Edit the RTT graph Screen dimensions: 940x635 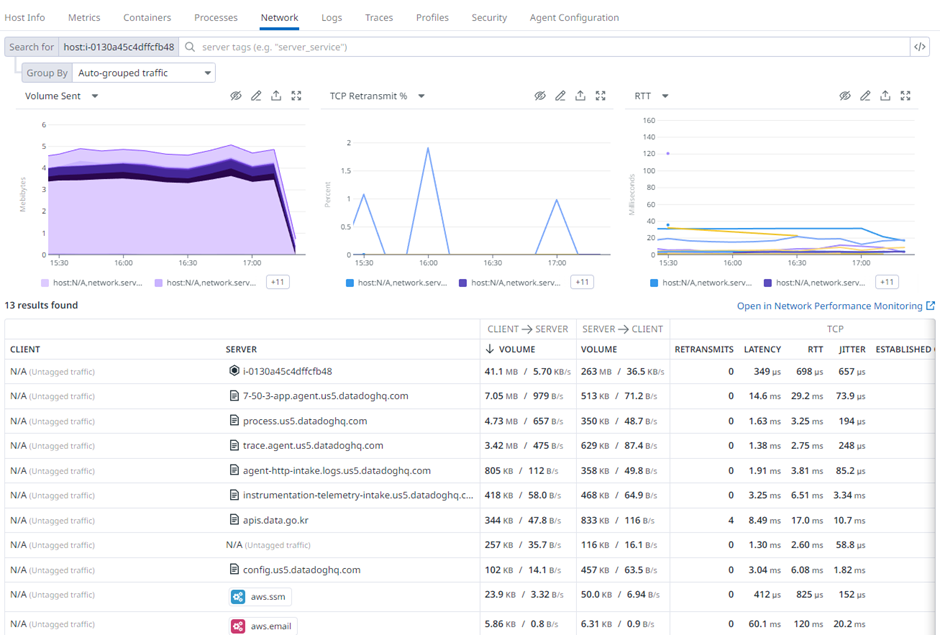(865, 96)
